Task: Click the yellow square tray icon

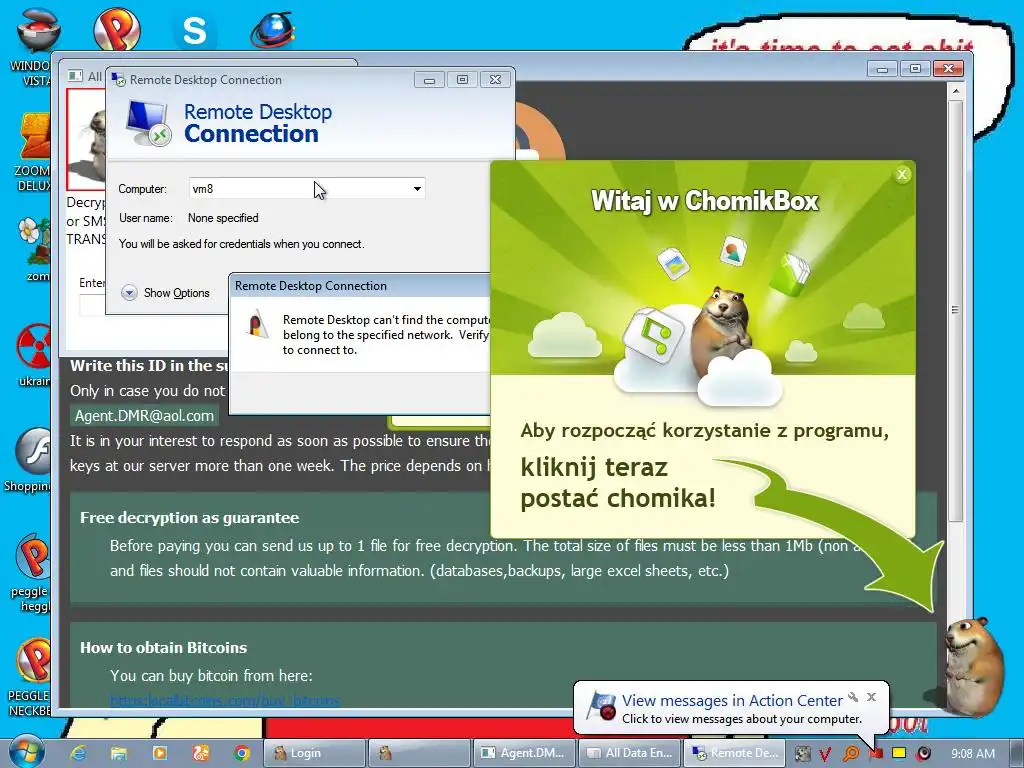Action: (899, 753)
